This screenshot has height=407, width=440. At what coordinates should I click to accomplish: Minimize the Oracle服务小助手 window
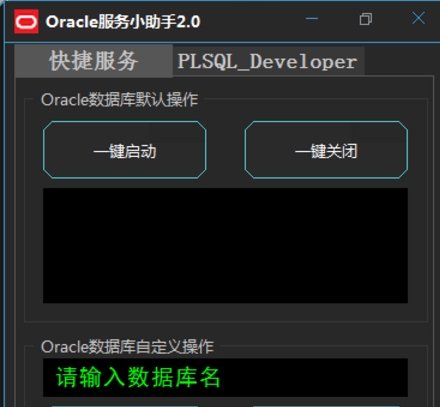[312, 19]
